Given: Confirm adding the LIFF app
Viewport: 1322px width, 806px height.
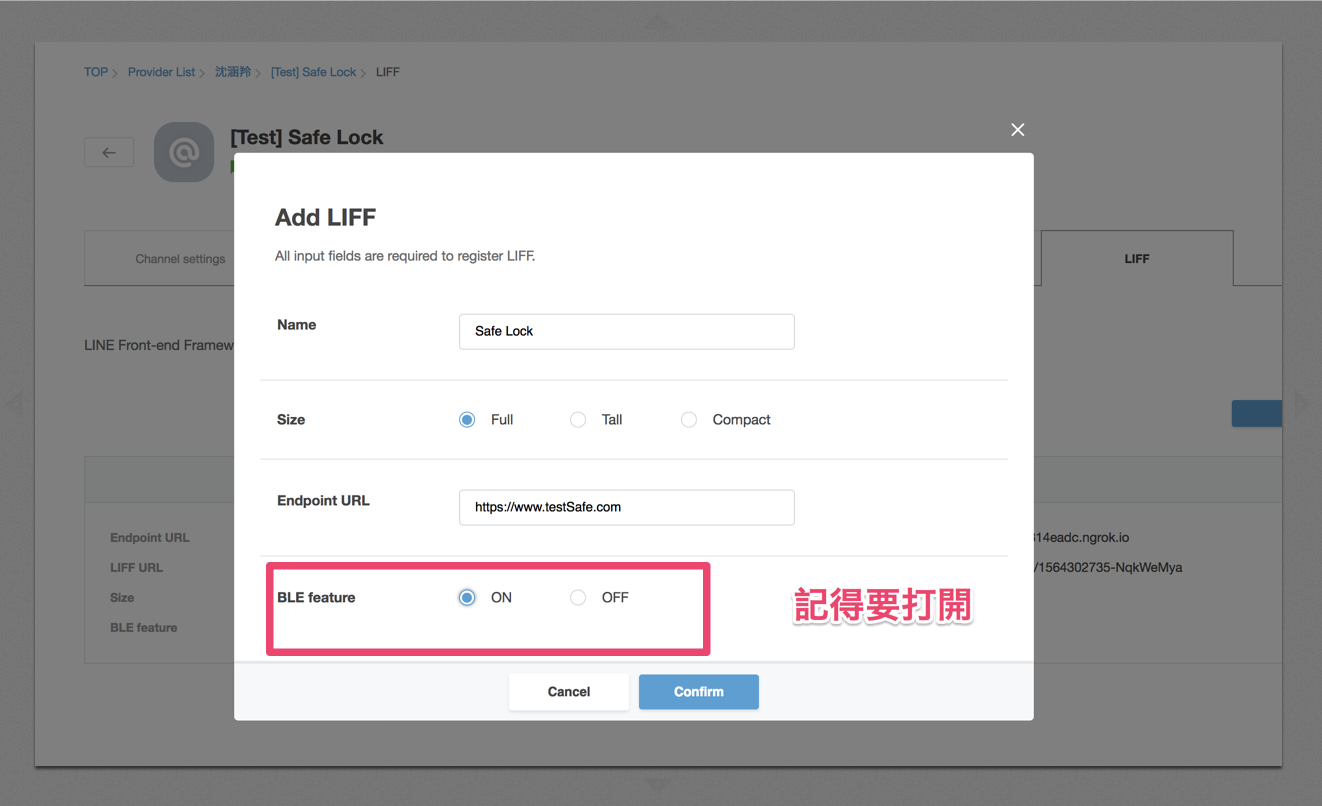Looking at the screenshot, I should tap(699, 692).
